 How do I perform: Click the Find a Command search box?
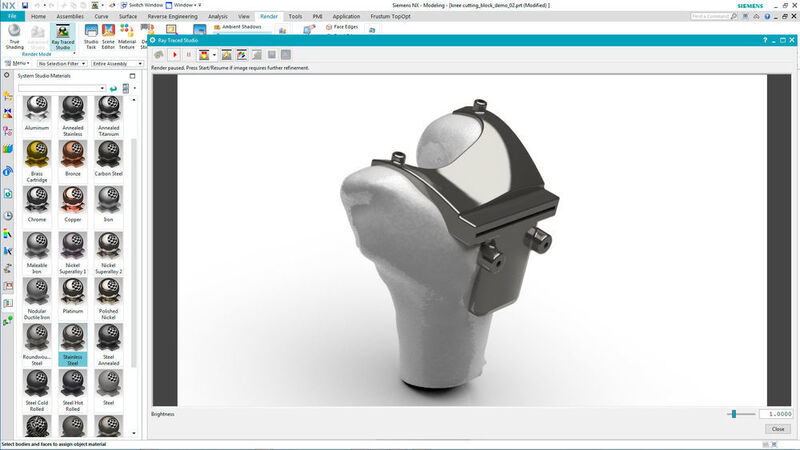pos(713,16)
